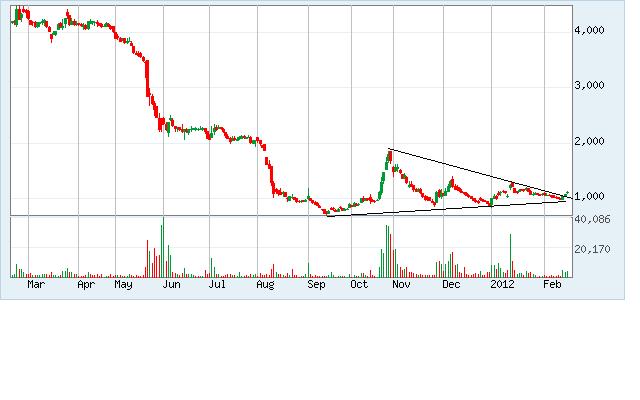Click the Sep label on the date axis
Screen dimensions: 640x400
[x=316, y=285]
